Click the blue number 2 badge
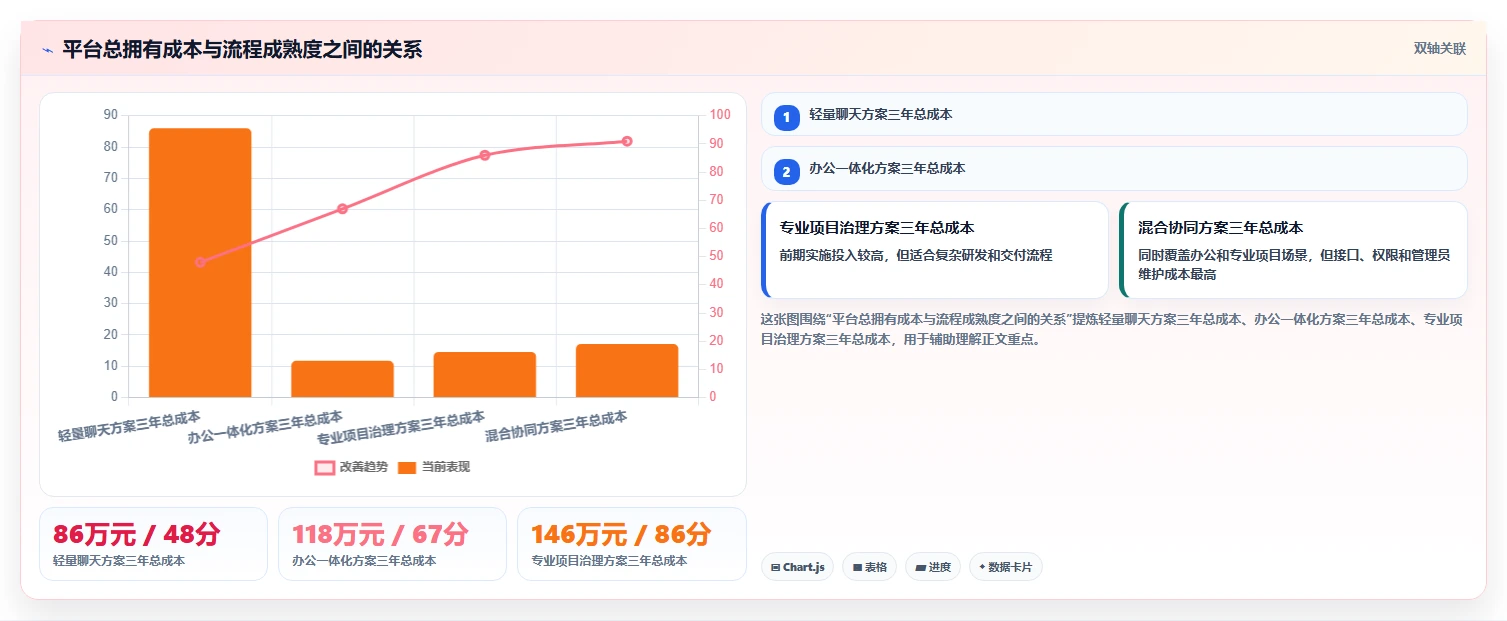The image size is (1507, 621). (786, 171)
